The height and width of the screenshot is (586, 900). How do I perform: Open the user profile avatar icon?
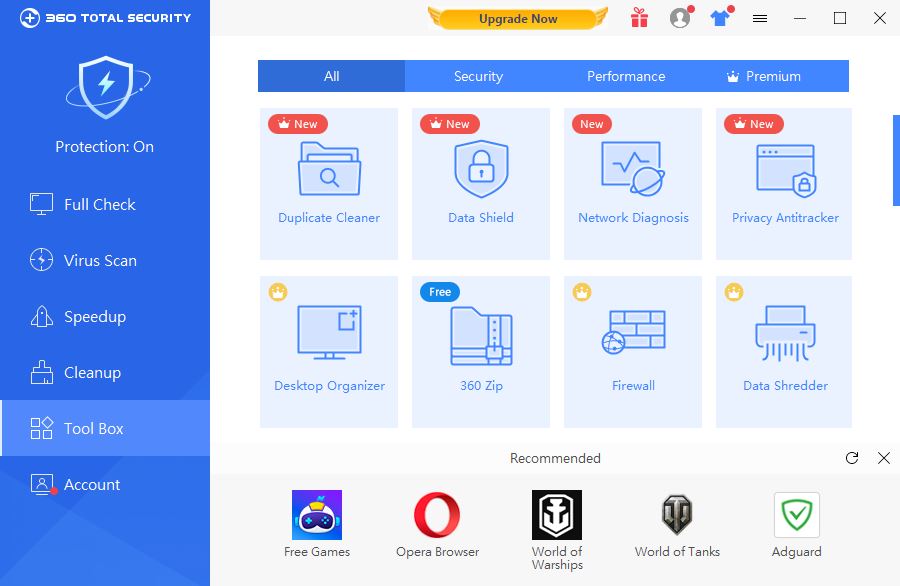(x=680, y=18)
